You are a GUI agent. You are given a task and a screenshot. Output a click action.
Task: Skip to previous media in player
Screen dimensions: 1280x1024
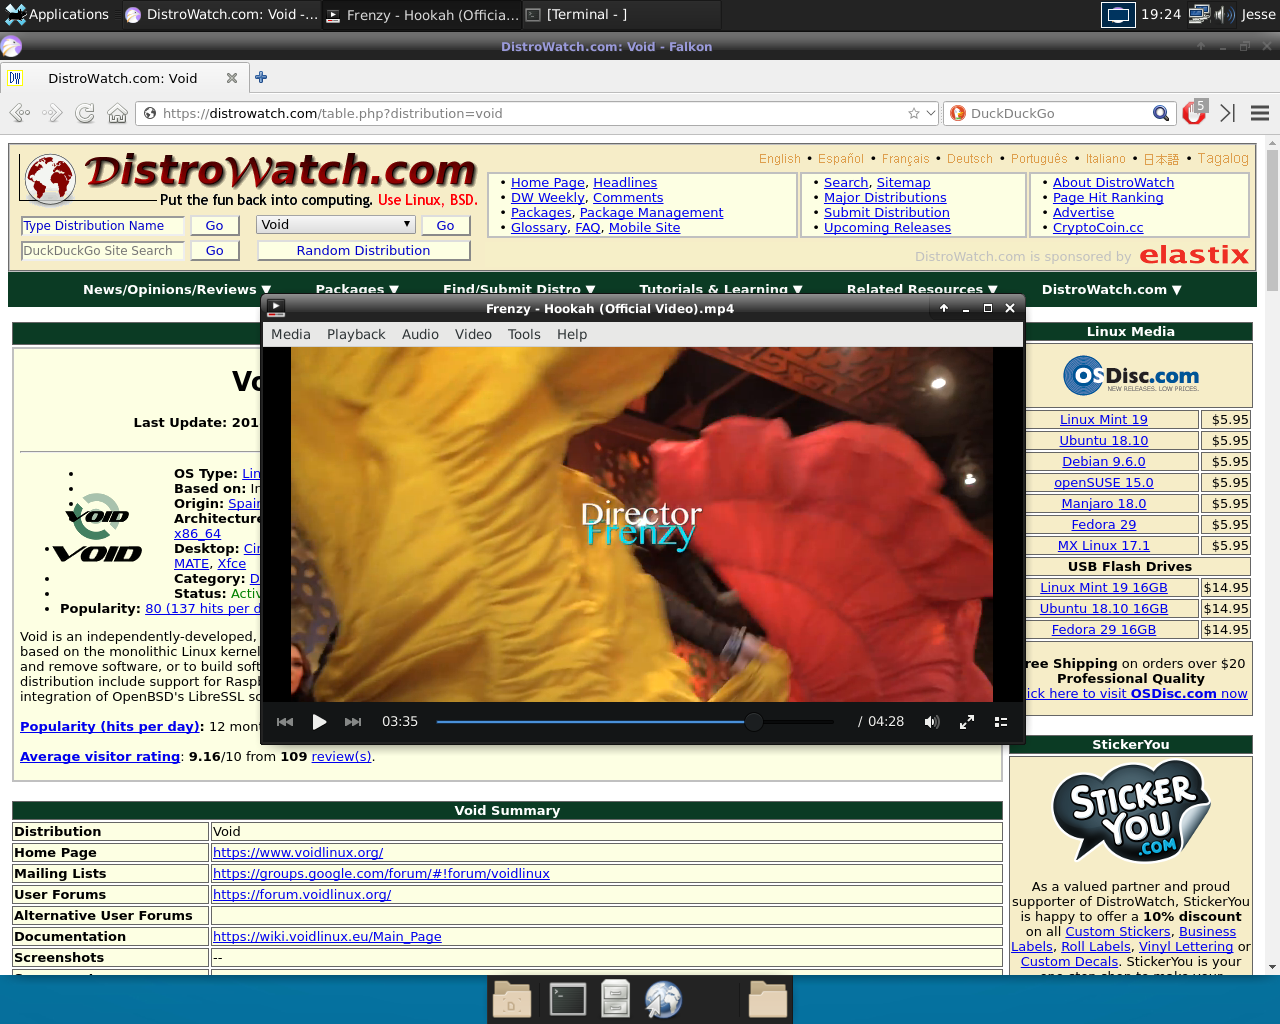click(x=285, y=722)
